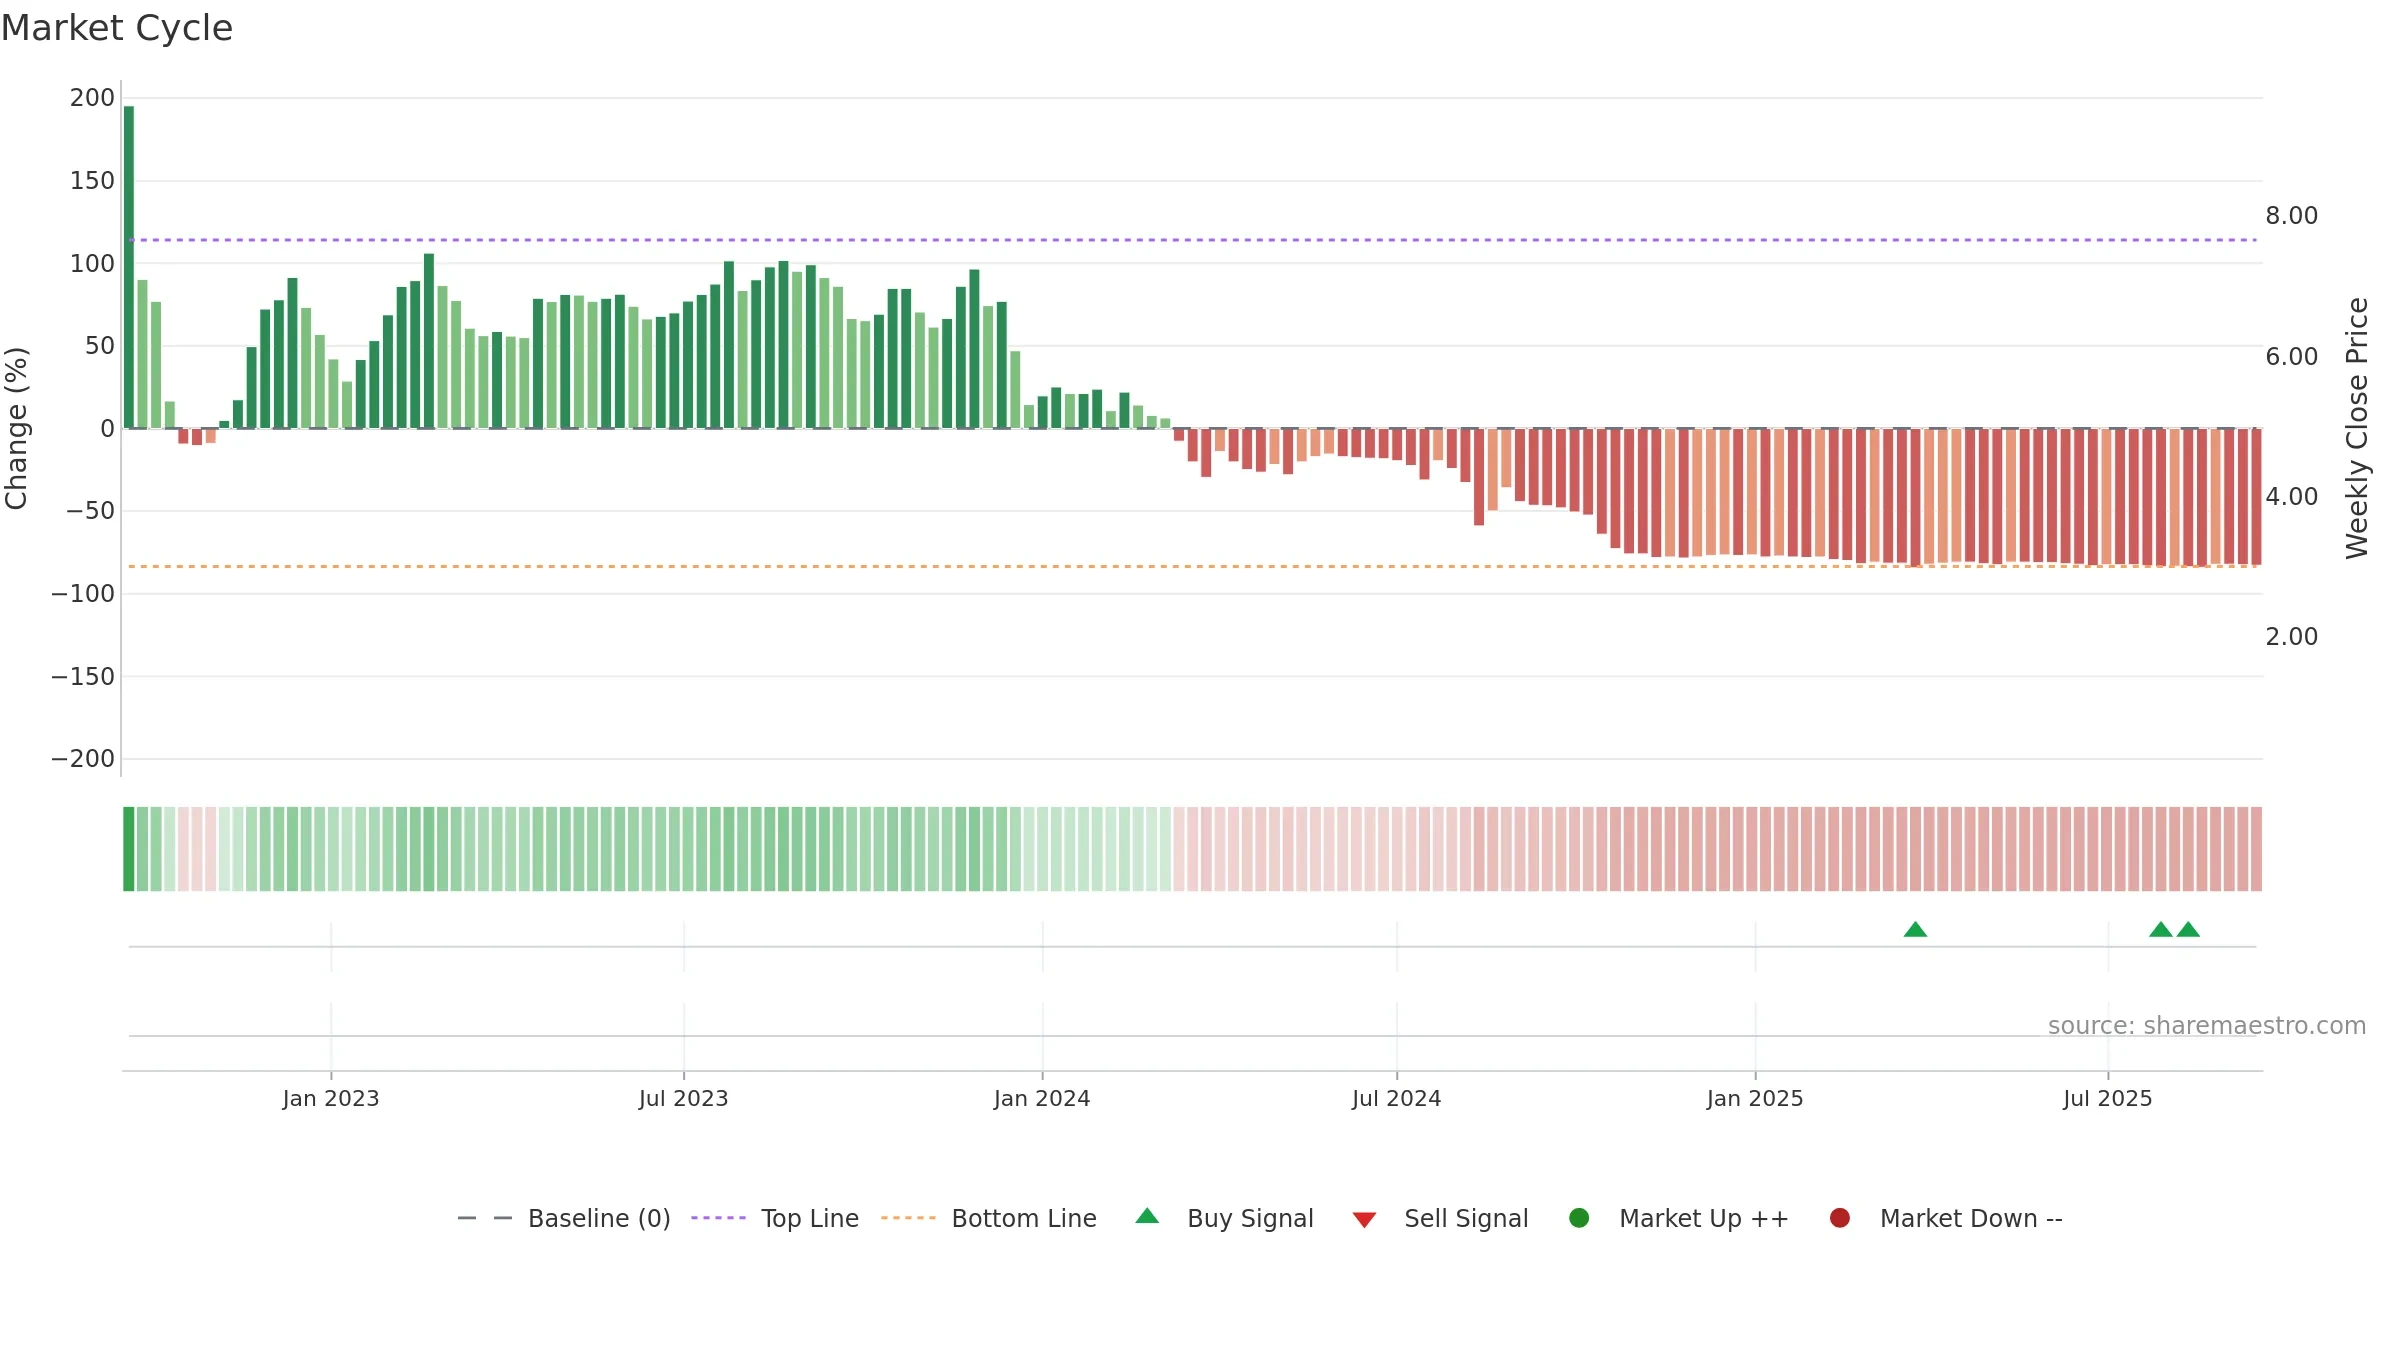This screenshot has width=2400, height=1350.
Task: Click the green Market Up circle icon
Action: (1579, 1218)
